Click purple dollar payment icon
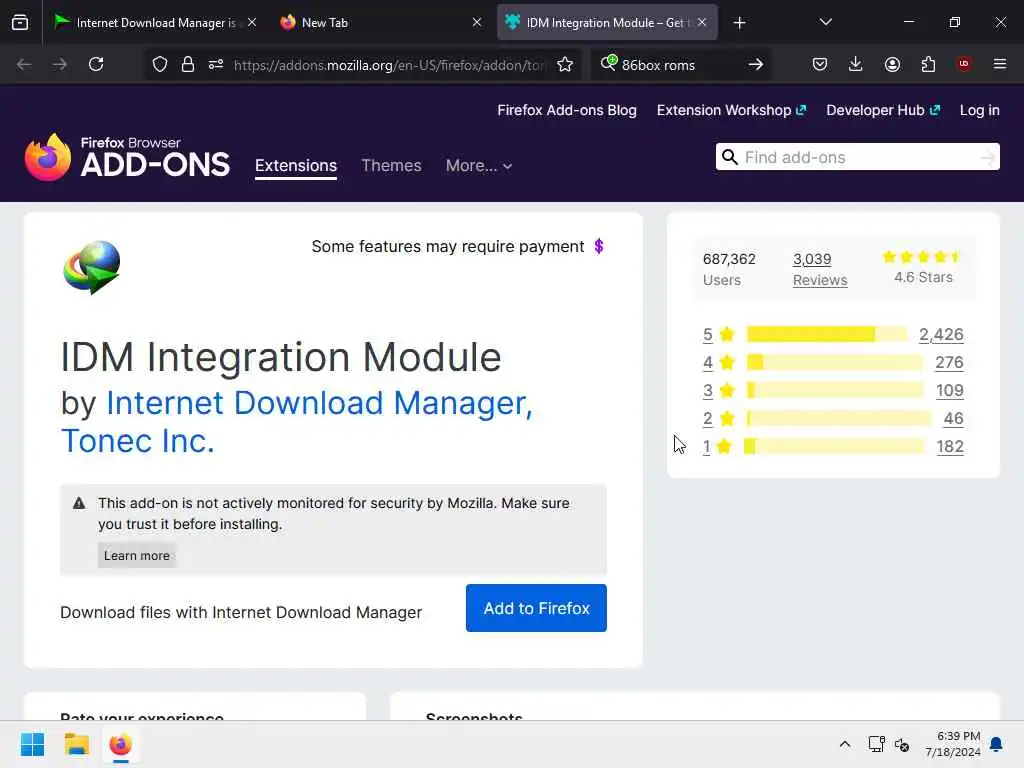 click(x=599, y=246)
